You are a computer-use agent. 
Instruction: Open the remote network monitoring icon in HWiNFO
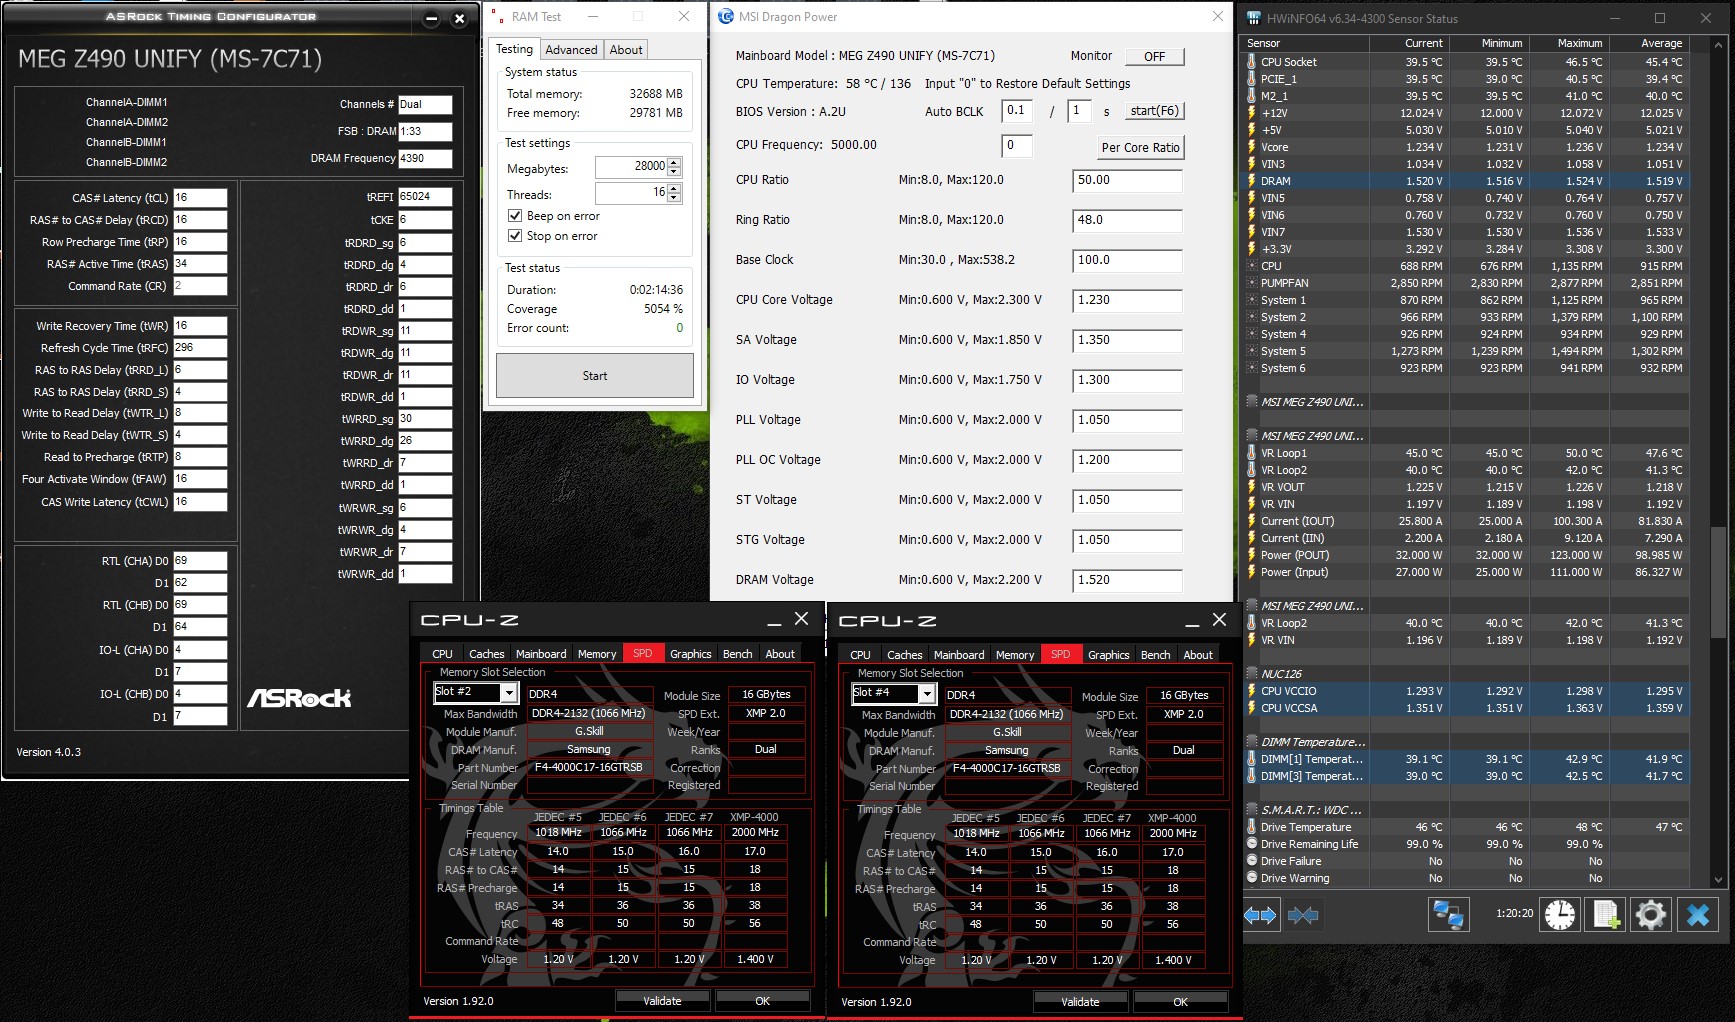[1448, 915]
